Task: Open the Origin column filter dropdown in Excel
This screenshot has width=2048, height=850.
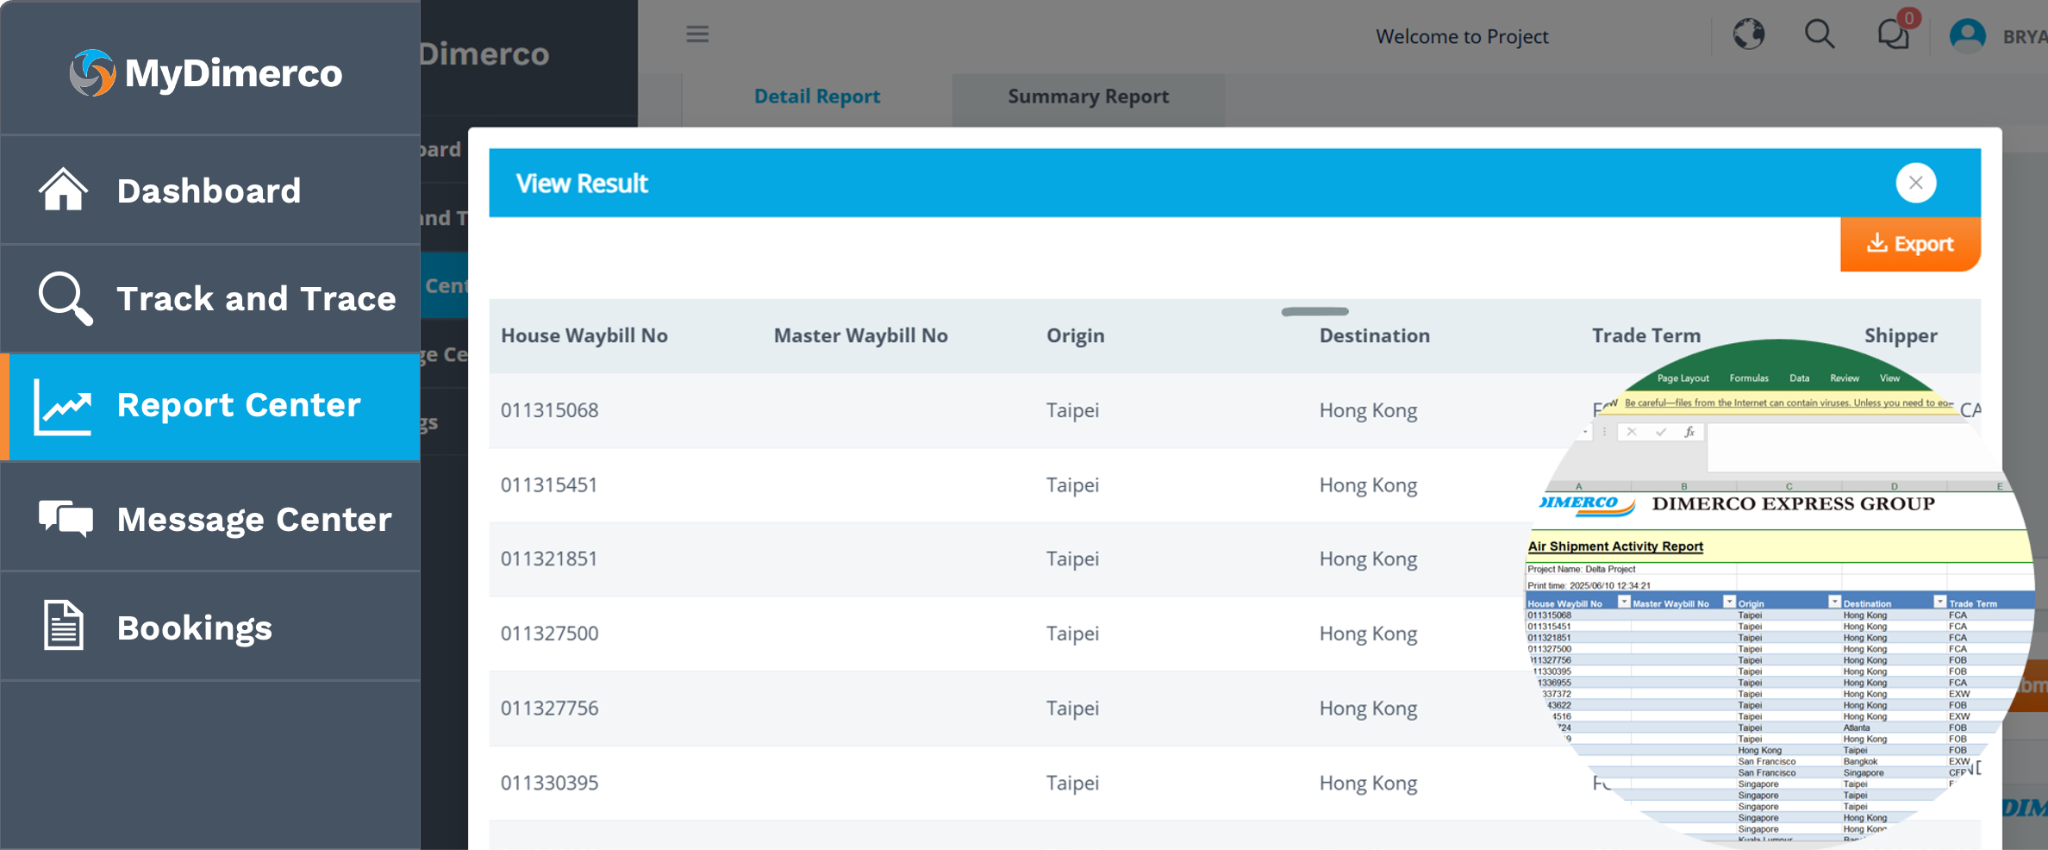Action: (x=1834, y=601)
